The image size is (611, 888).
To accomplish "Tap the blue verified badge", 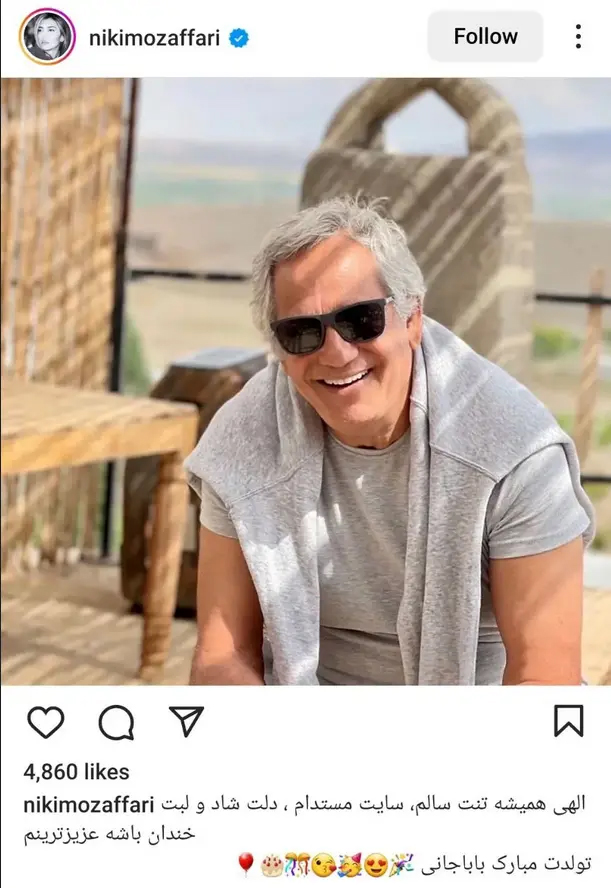I will click(x=239, y=38).
